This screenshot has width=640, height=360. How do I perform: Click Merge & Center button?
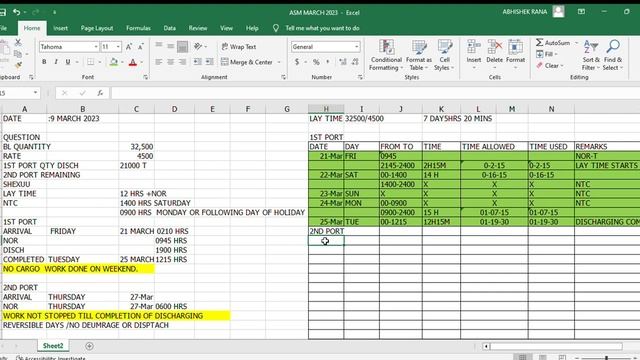[x=247, y=62]
